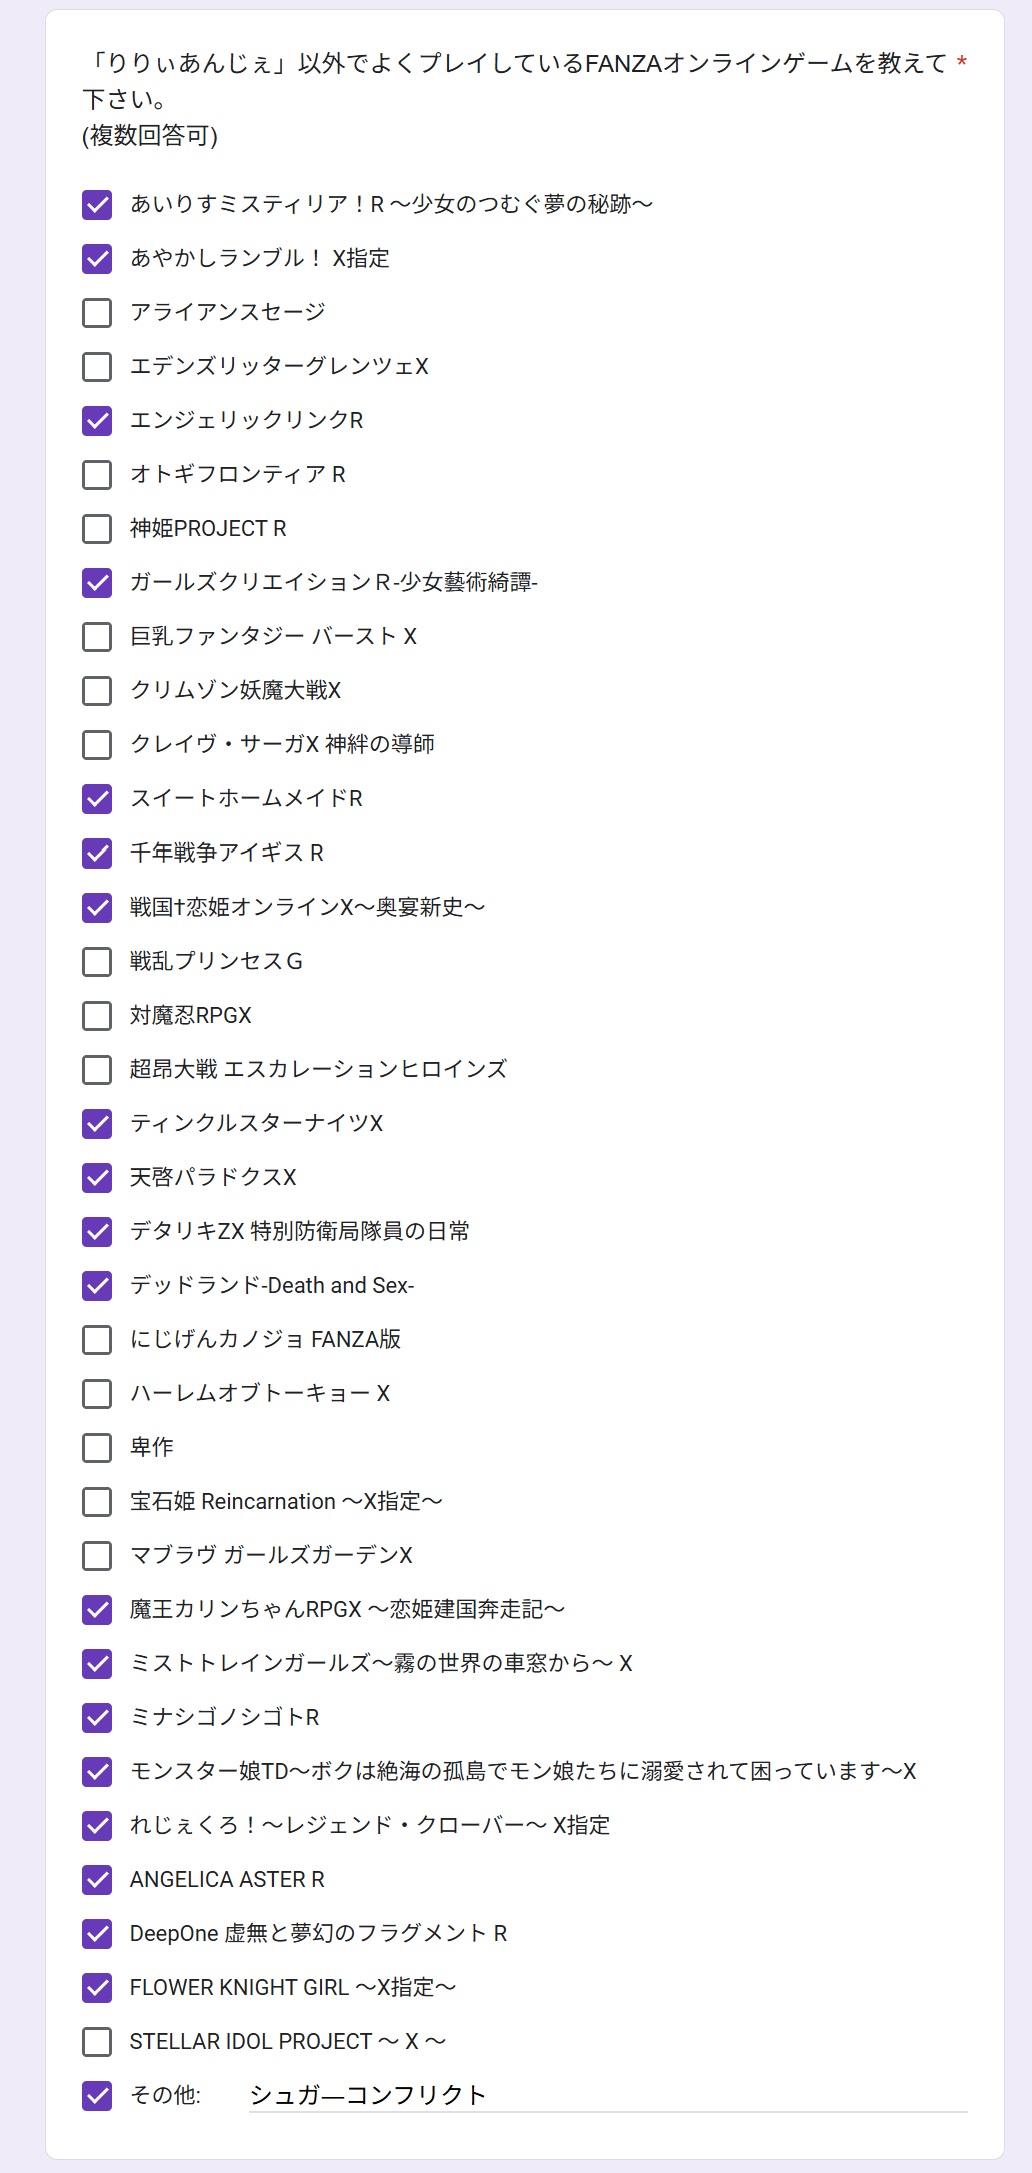Tick the 対魔忍RPGX checkbox
Screen dimensions: 1032x2173
coord(97,1015)
